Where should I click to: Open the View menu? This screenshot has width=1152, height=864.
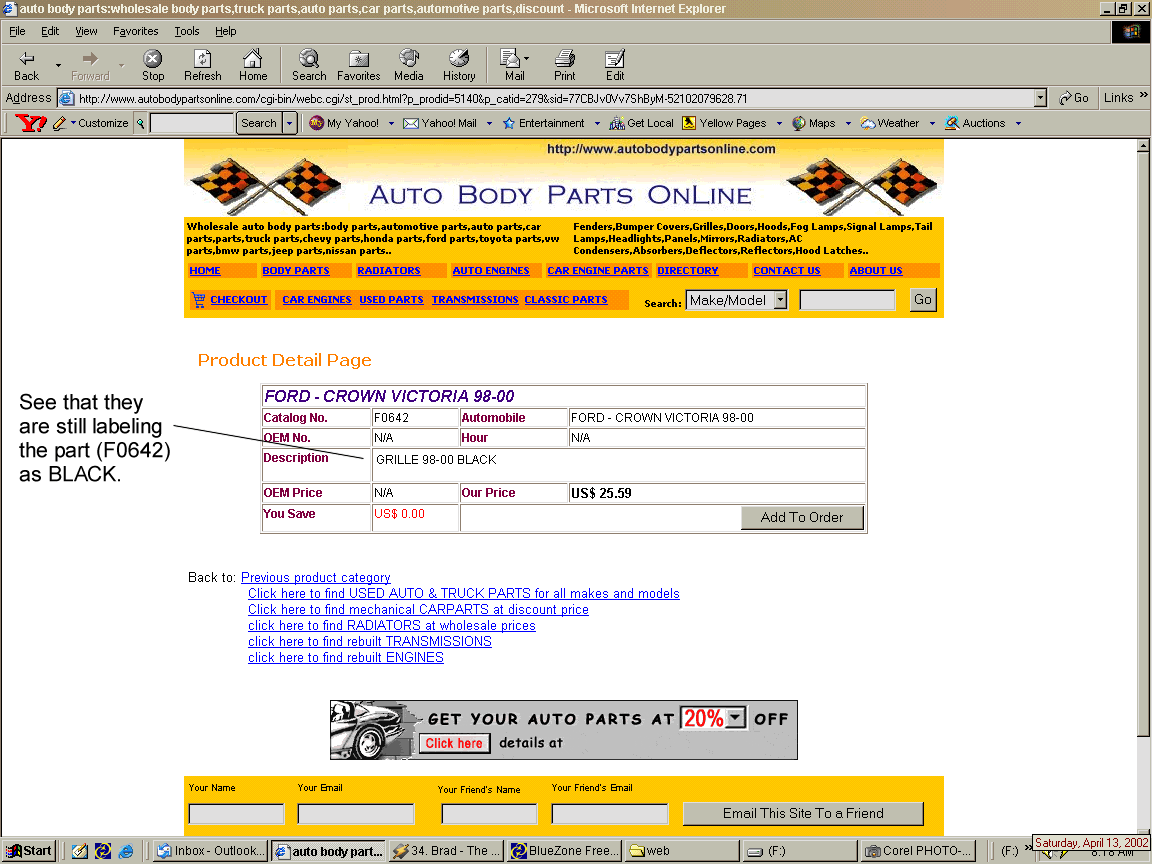[86, 31]
